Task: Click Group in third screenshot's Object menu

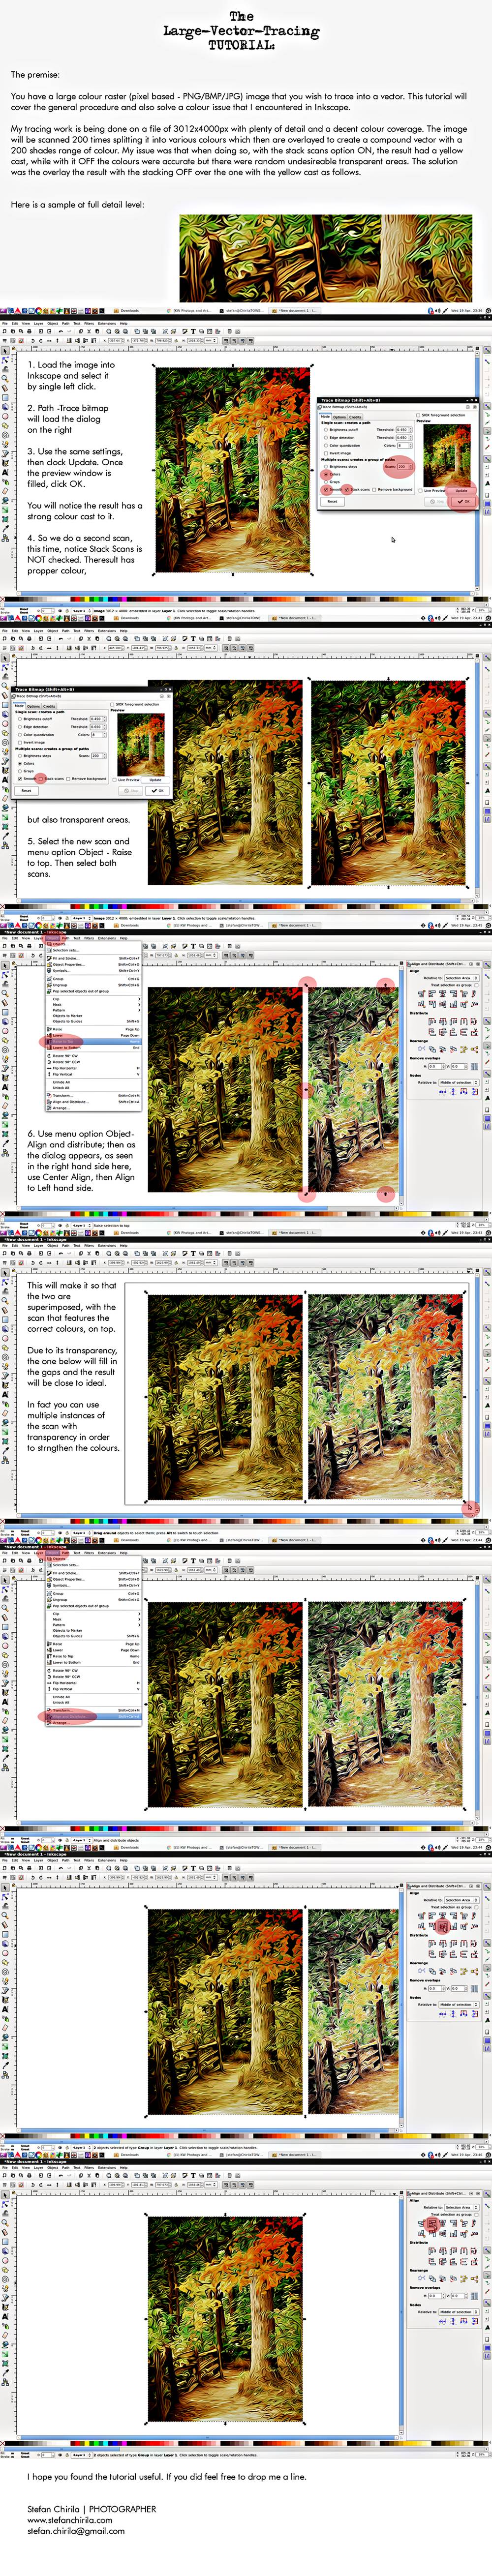Action: coord(95,978)
